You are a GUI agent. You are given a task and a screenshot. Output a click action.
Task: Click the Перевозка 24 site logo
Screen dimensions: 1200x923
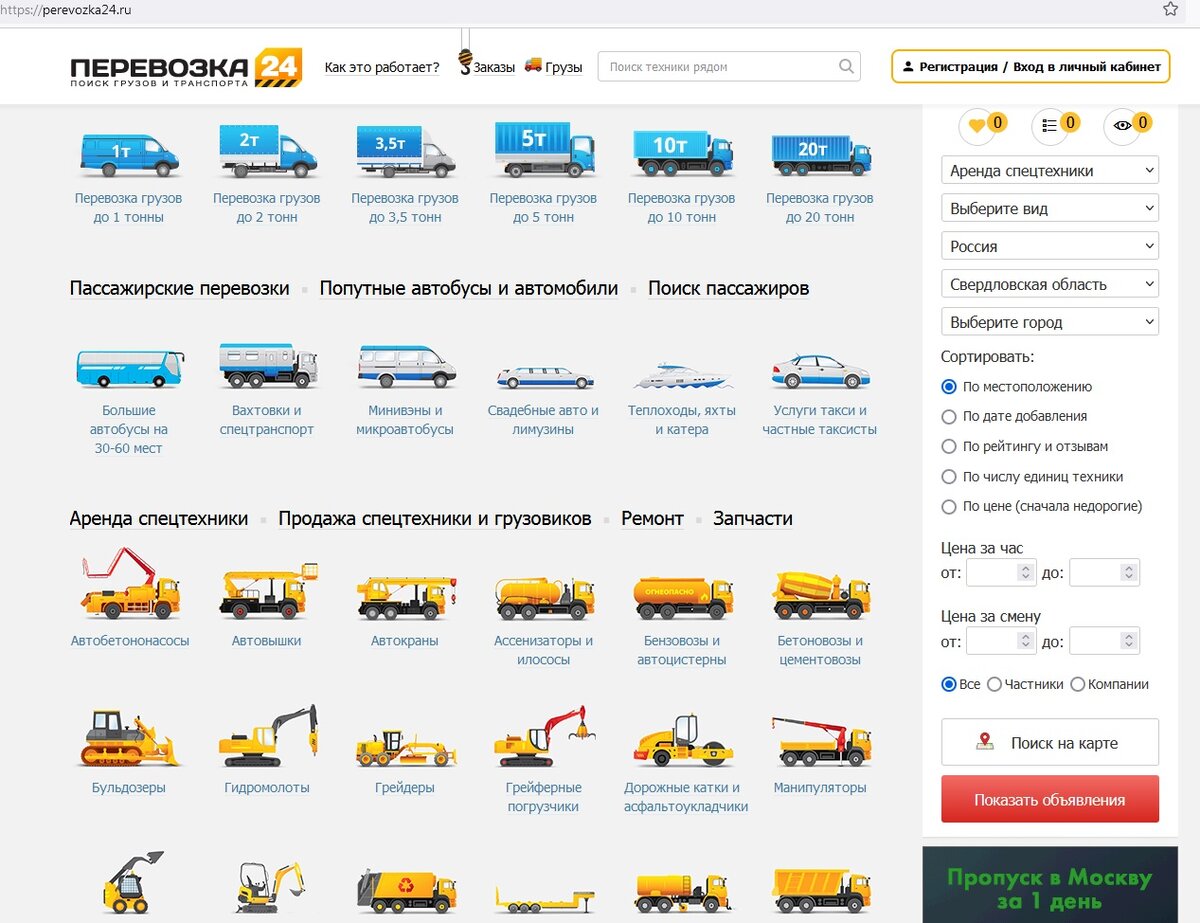pyautogui.click(x=186, y=68)
